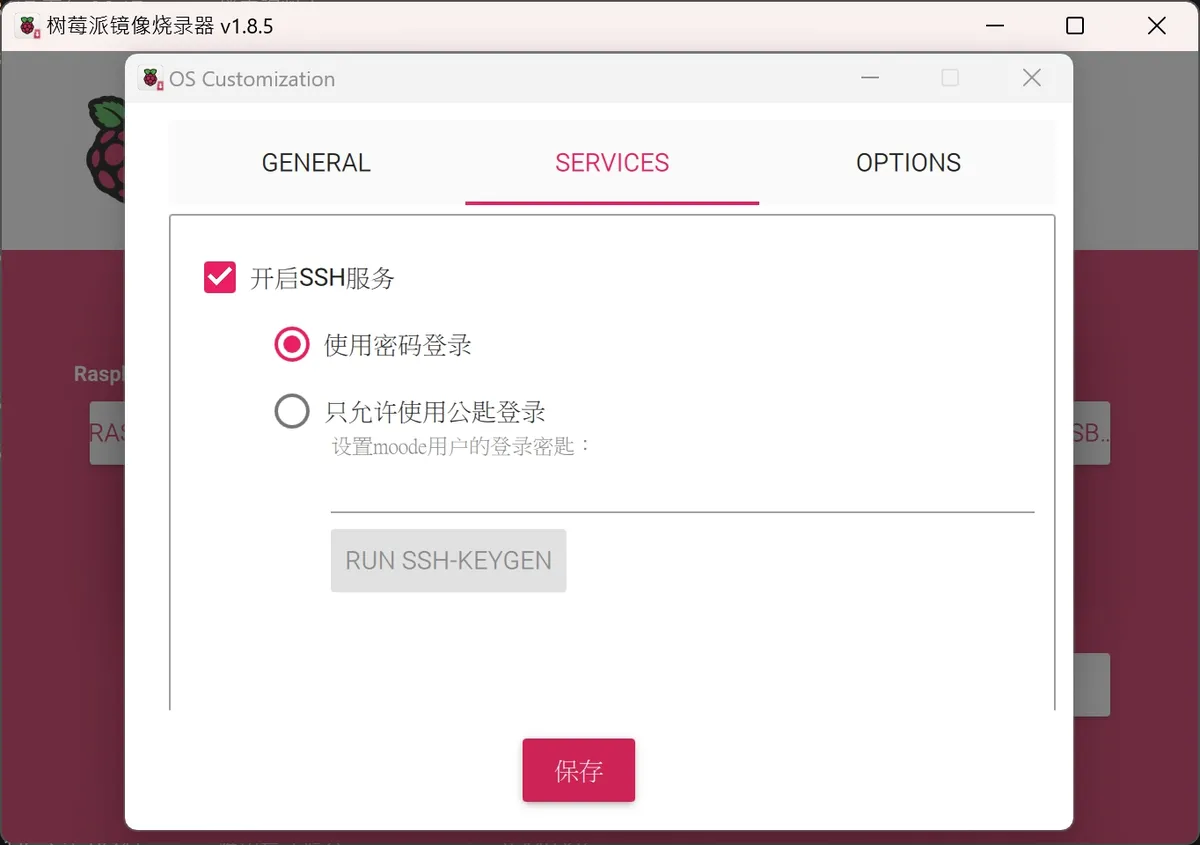Open the OPTIONS tab
The width and height of the screenshot is (1200, 845).
908,163
